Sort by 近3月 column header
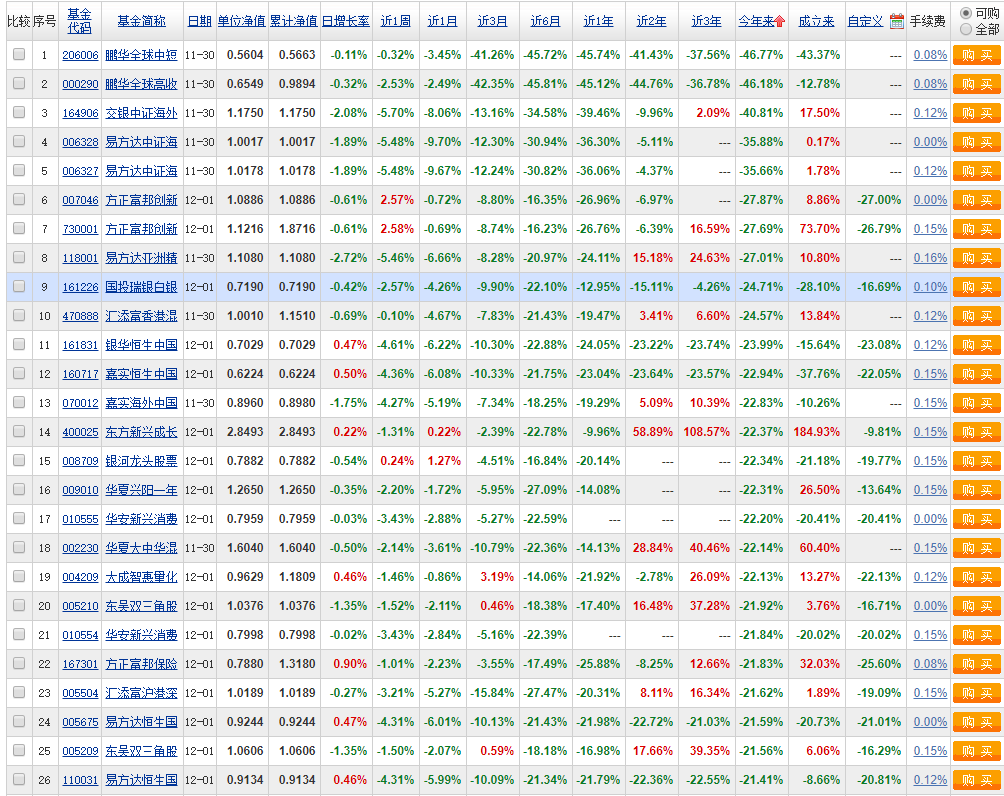The height and width of the screenshot is (796, 1004). [x=492, y=21]
